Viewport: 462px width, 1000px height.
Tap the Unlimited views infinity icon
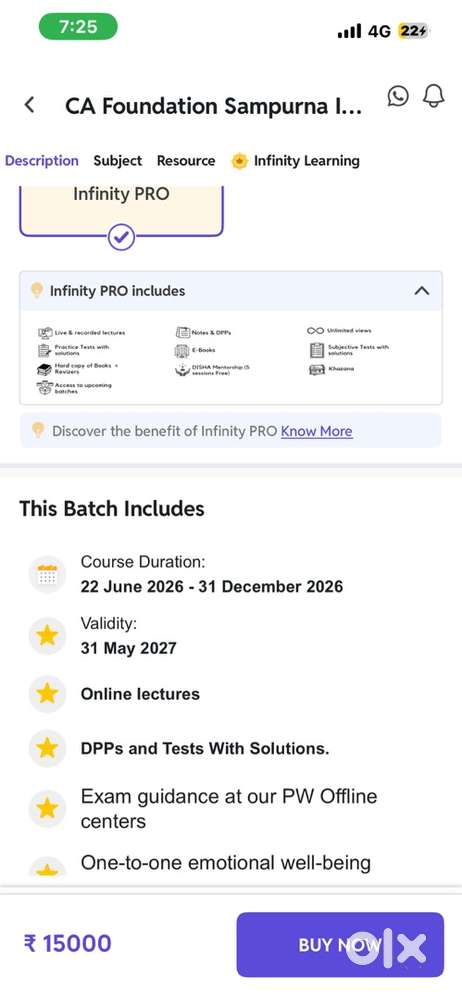(315, 330)
